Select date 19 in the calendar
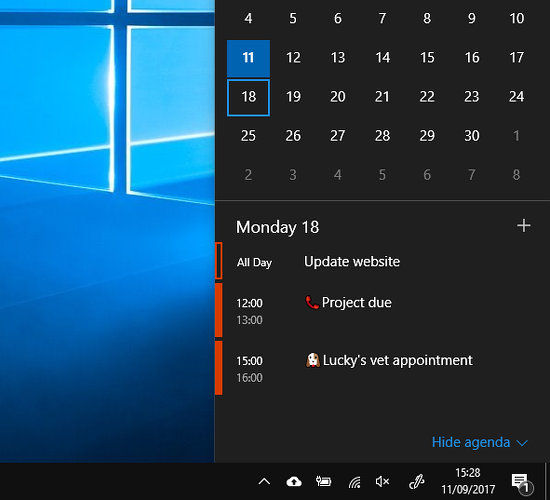550x500 pixels. 293,97
